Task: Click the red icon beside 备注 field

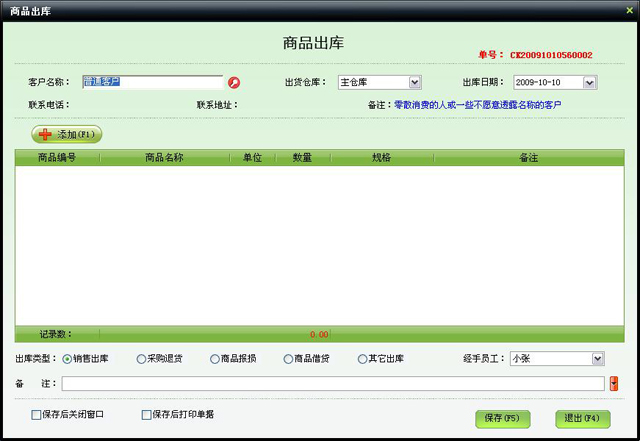Action: click(x=614, y=383)
